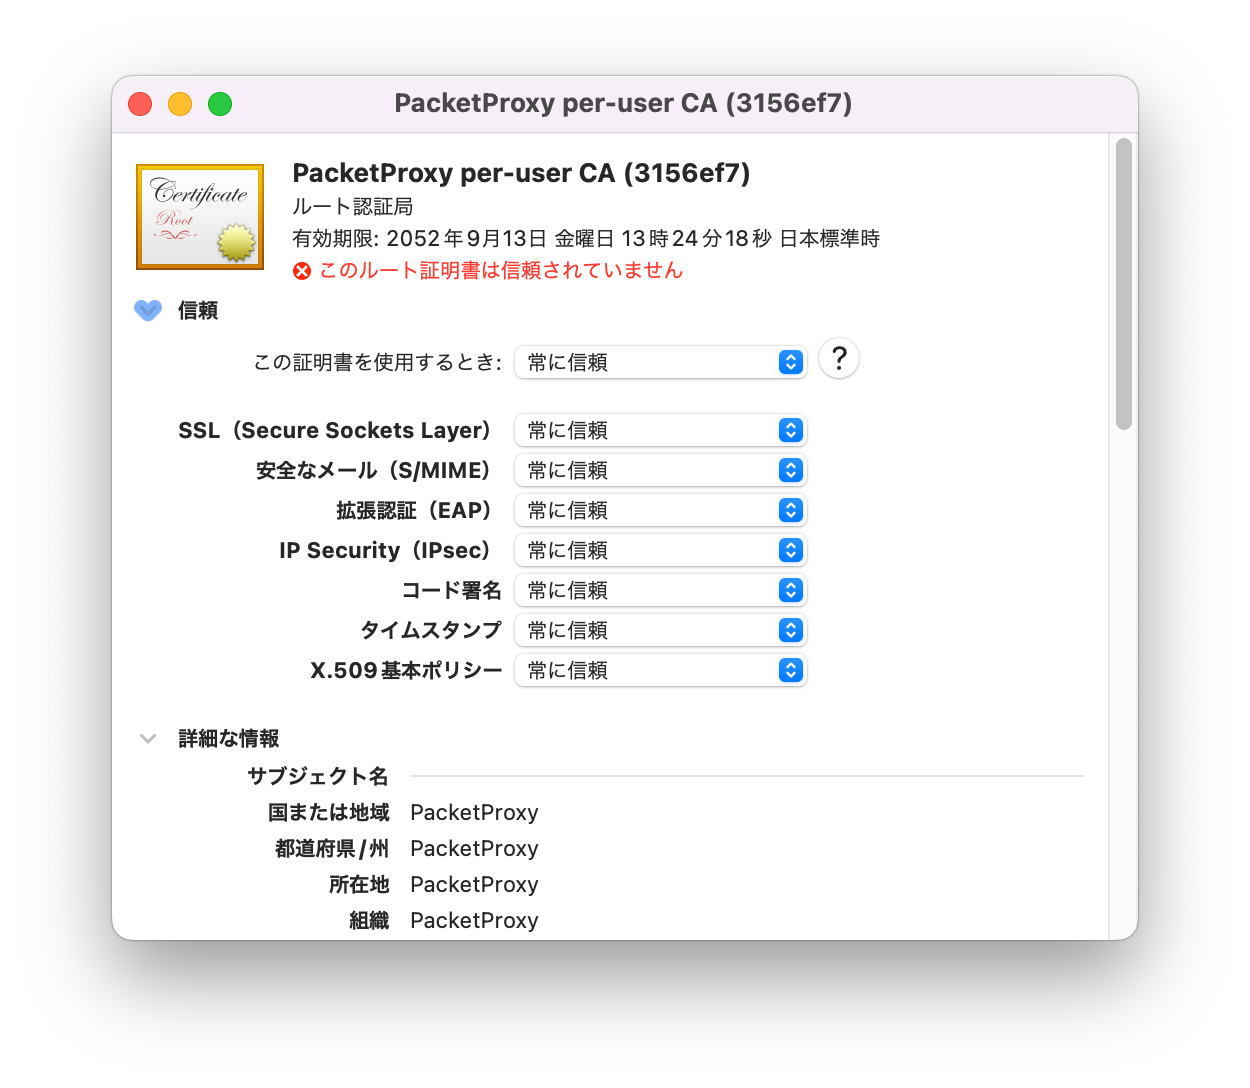
Task: Minimize the window using yellow button
Action: click(180, 104)
